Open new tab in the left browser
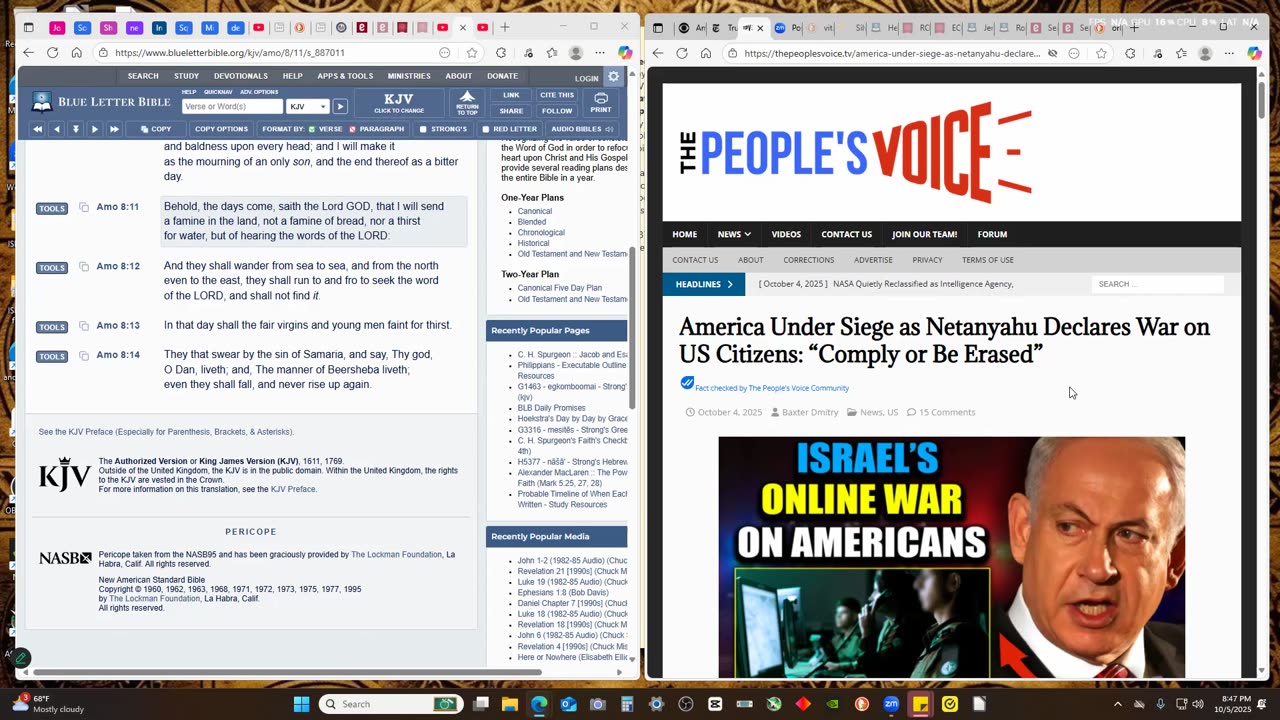 coord(505,27)
